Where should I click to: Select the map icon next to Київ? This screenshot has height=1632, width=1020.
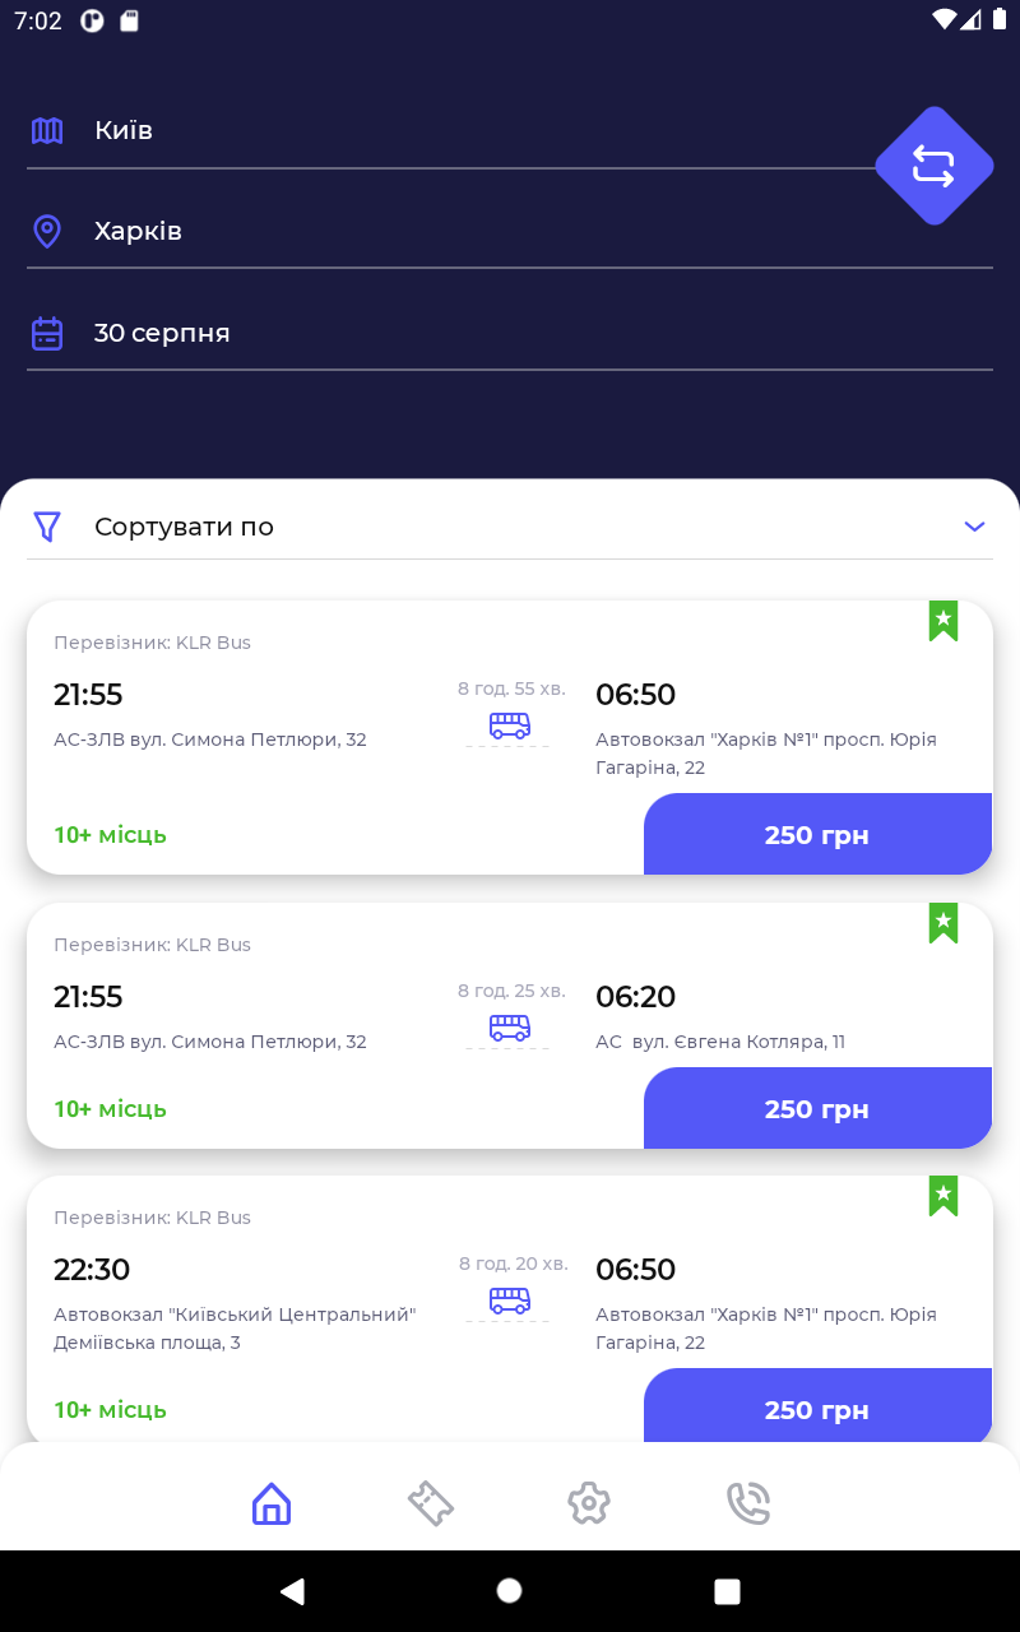(46, 129)
